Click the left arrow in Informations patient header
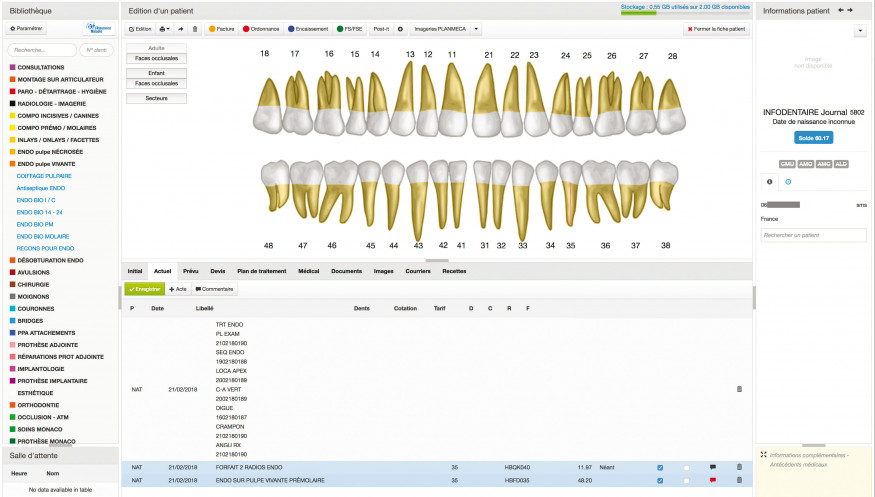This screenshot has width=875, height=497. coord(840,10)
